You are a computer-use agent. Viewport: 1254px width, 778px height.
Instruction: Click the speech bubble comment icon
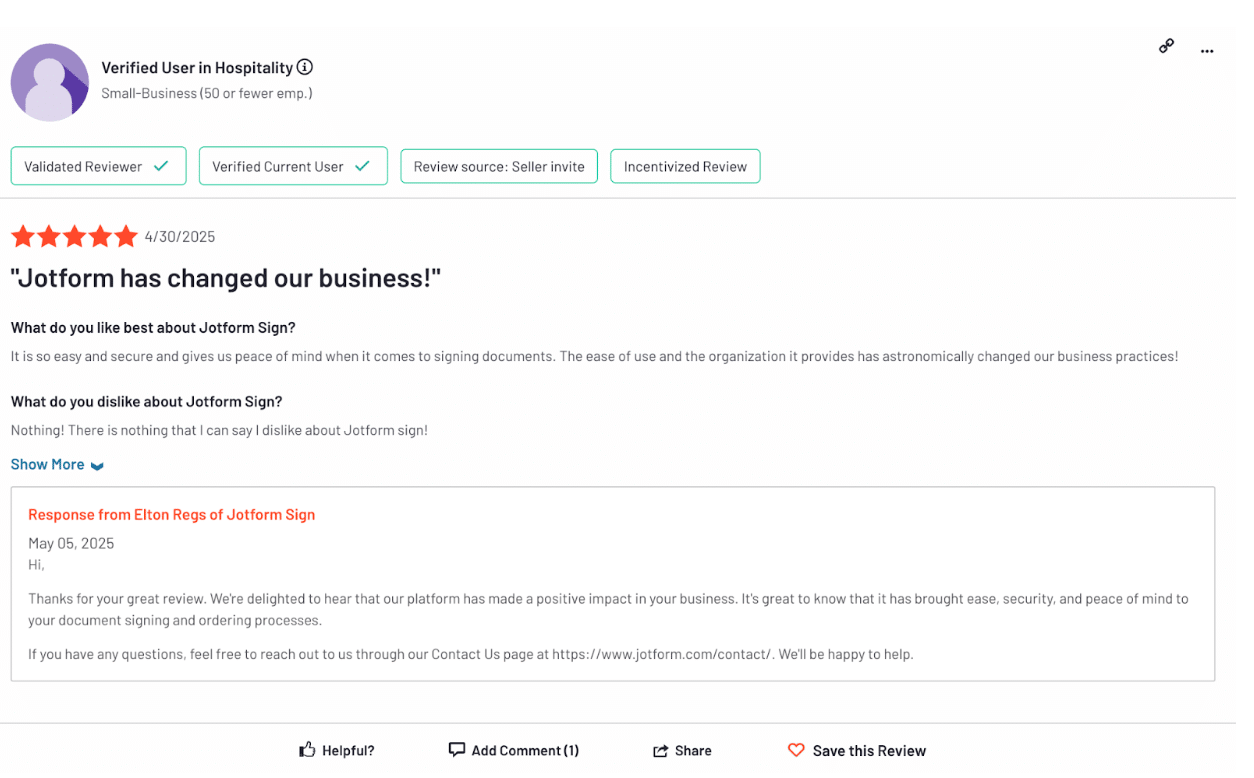[x=457, y=750]
